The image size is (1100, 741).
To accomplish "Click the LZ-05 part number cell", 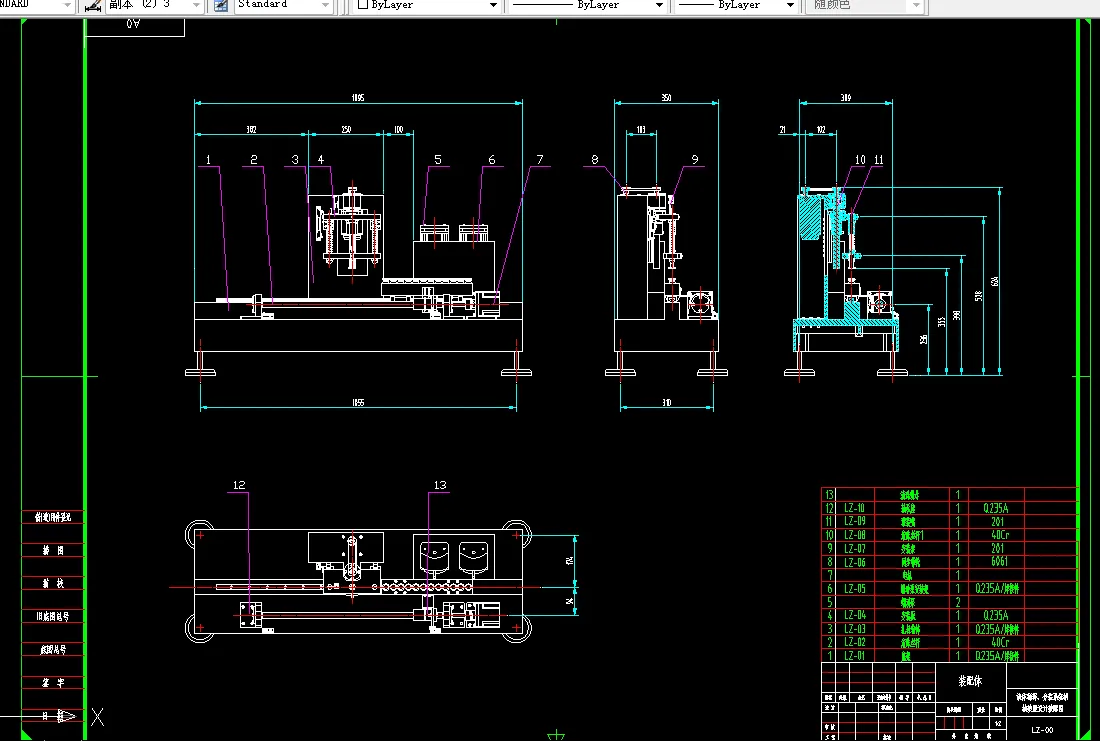I will pos(854,589).
